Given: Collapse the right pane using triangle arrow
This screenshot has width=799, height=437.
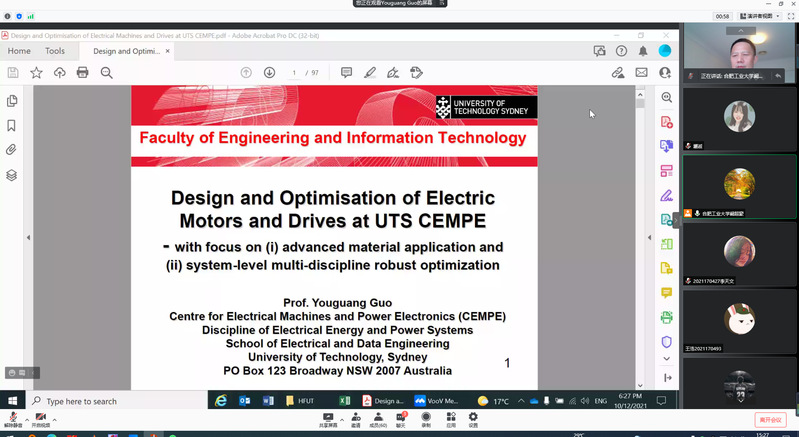Looking at the screenshot, I should [649, 237].
